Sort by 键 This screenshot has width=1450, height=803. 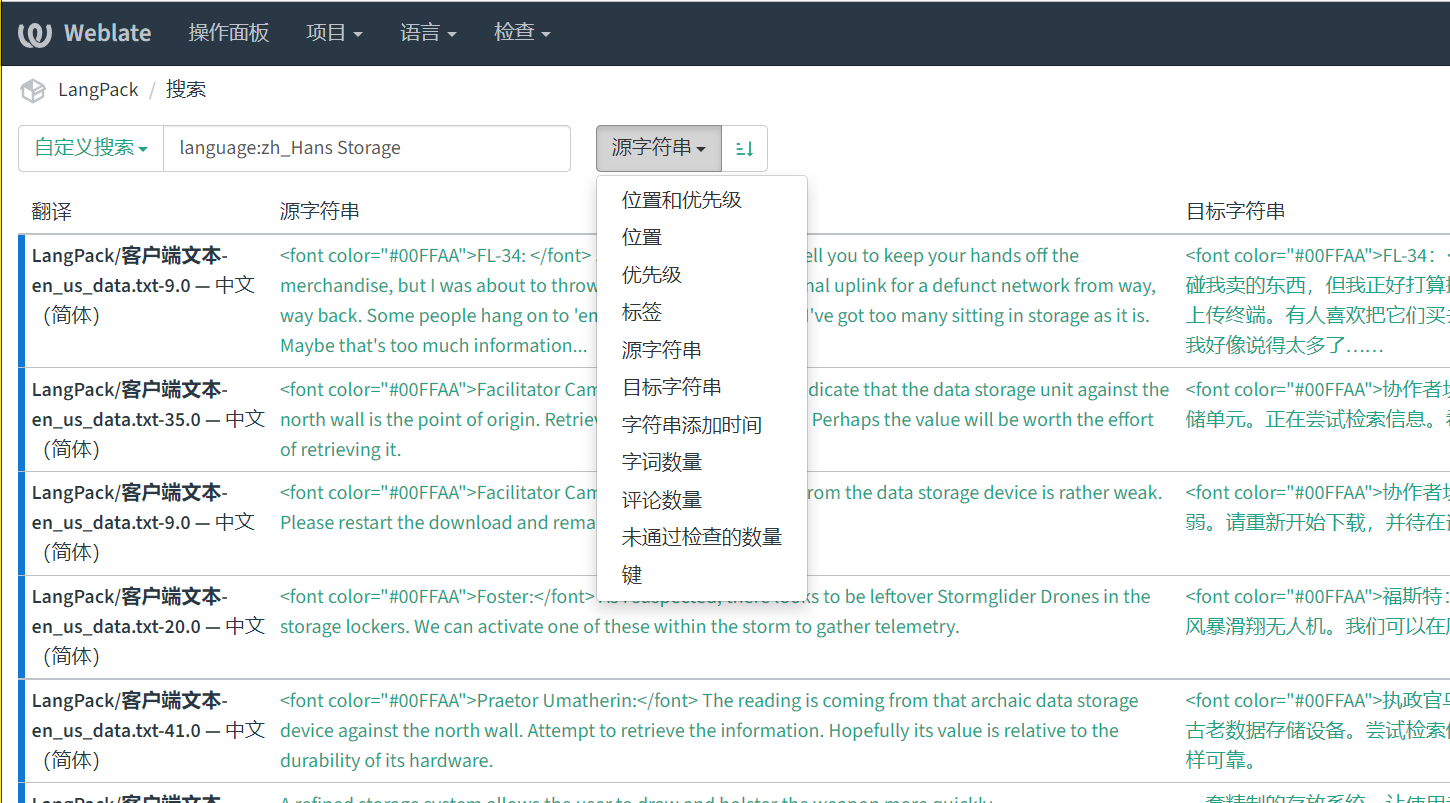point(701,575)
